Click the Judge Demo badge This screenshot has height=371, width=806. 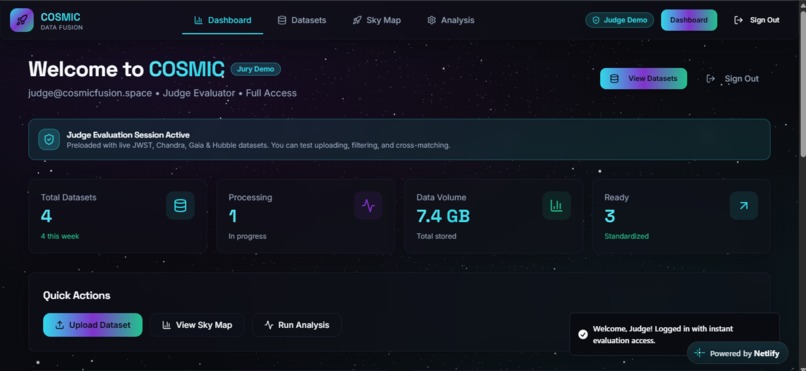click(619, 20)
